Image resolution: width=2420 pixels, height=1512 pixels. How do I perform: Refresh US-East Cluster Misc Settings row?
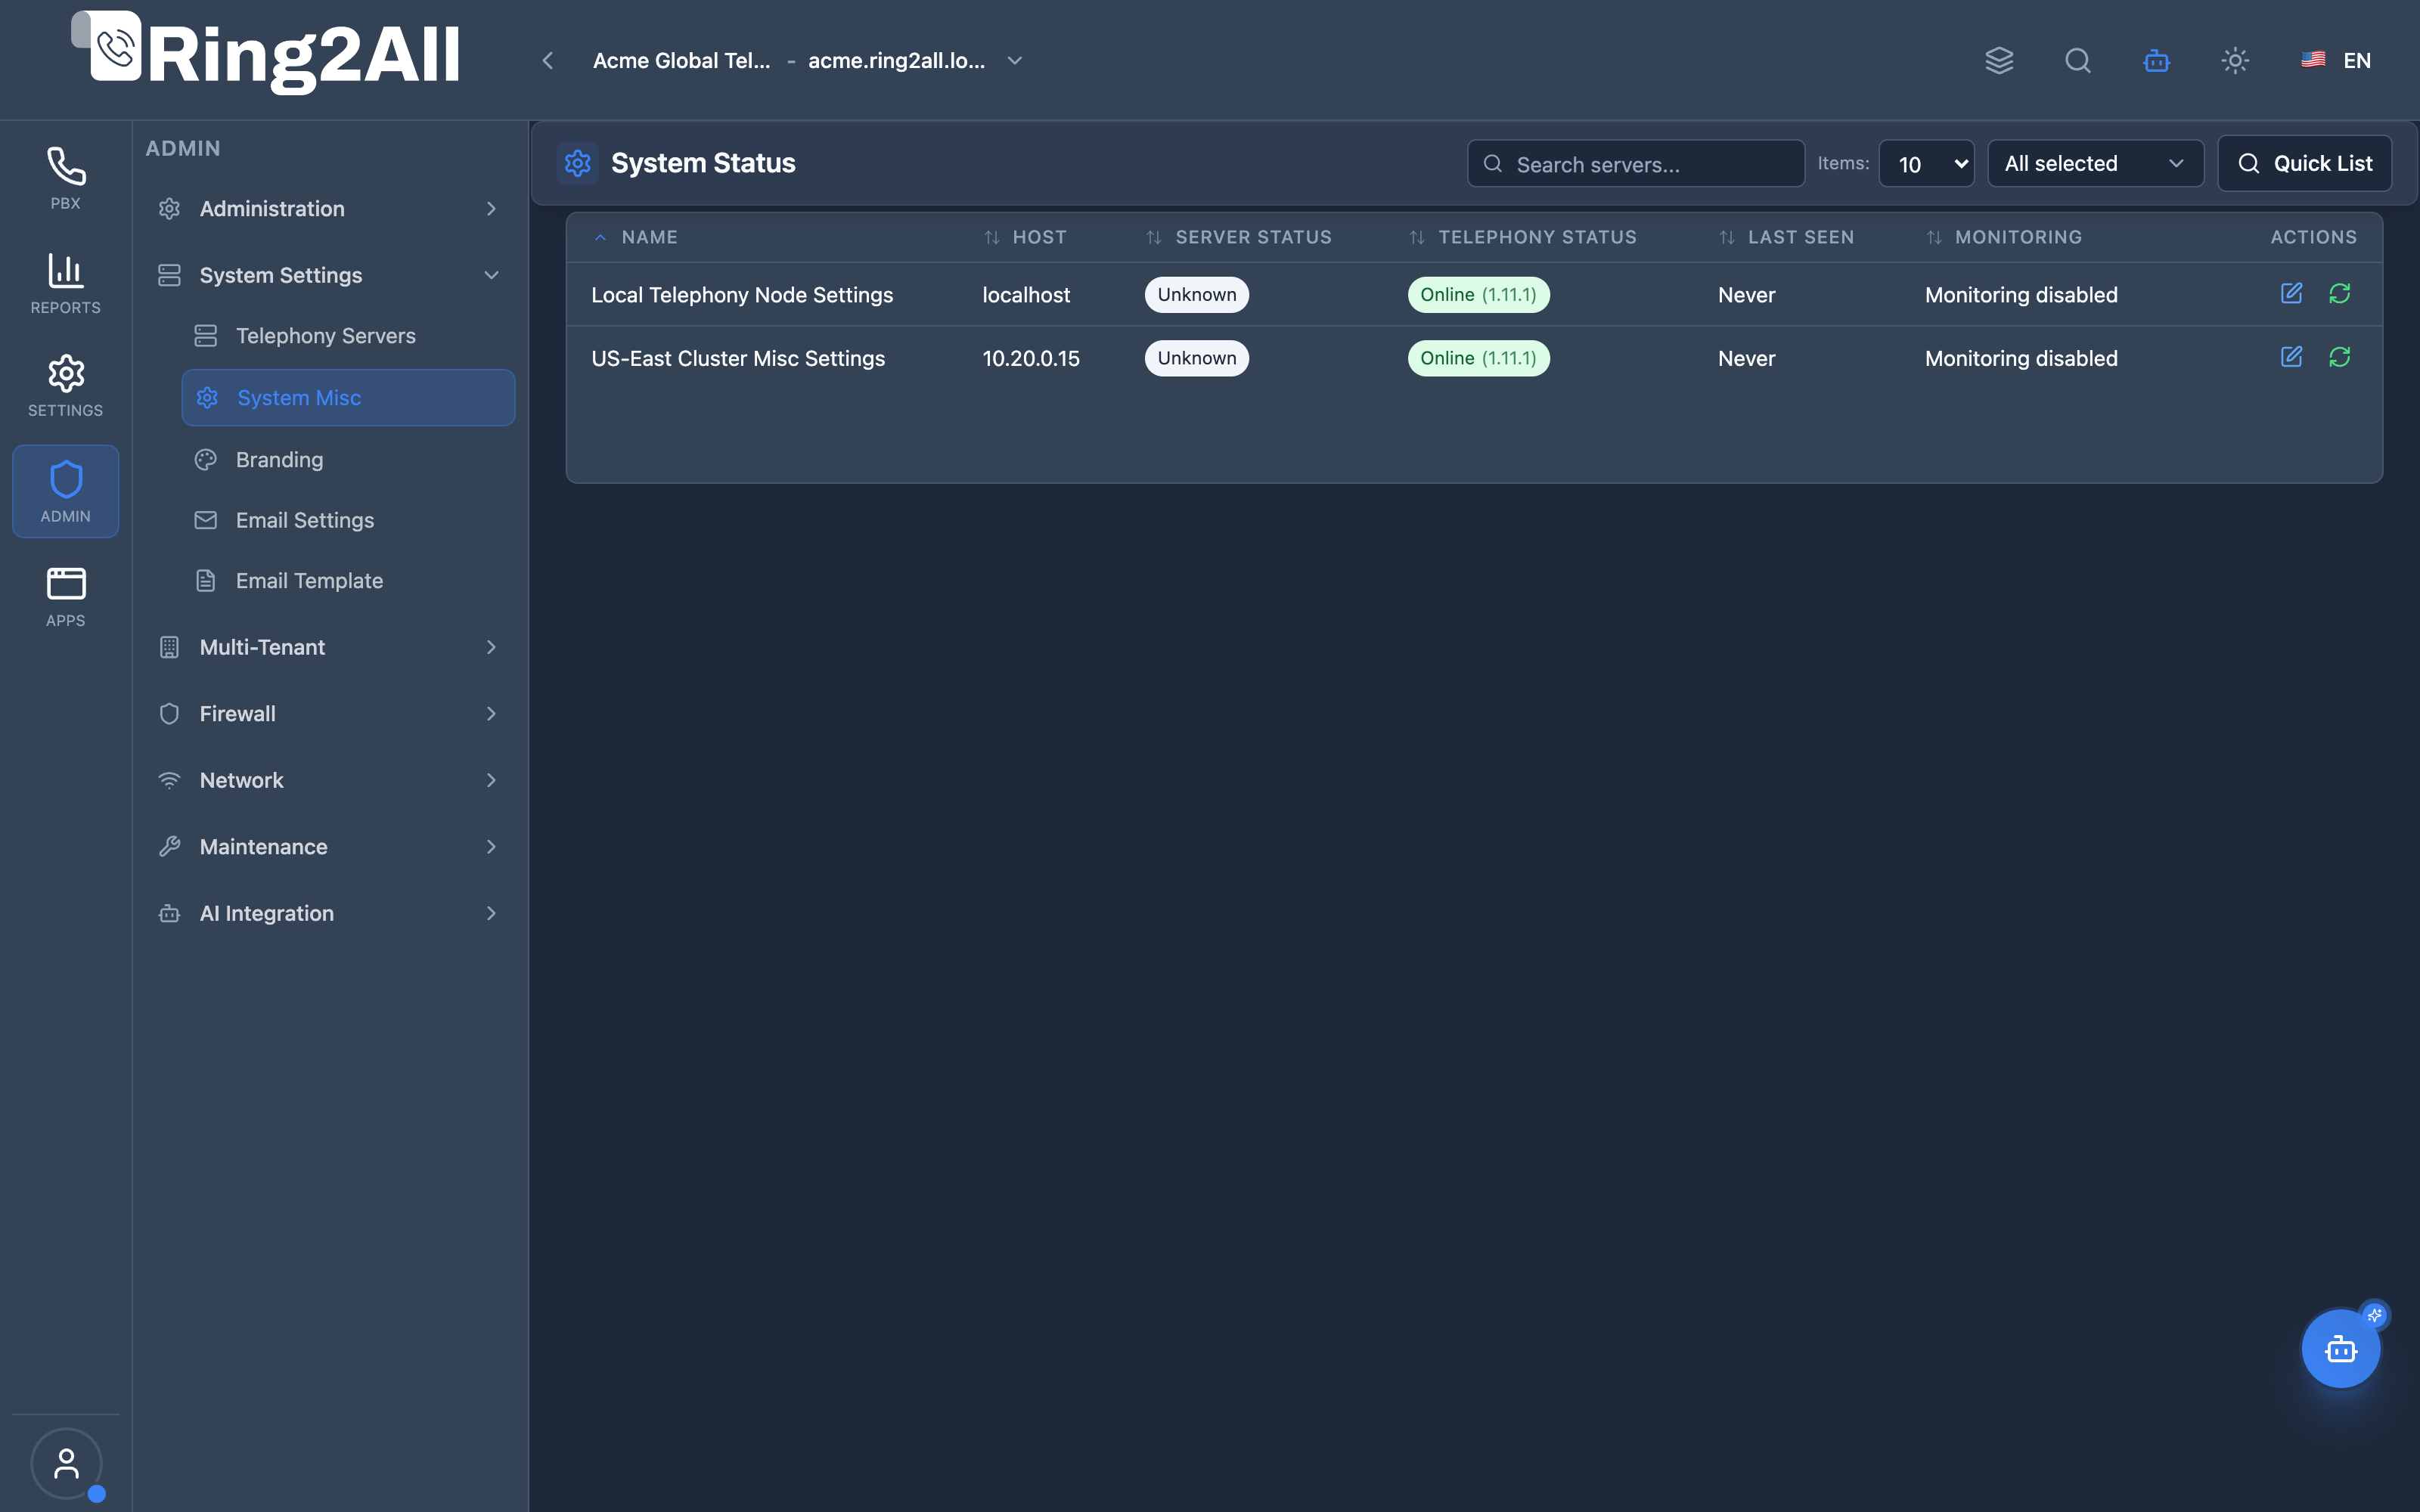(x=2340, y=357)
